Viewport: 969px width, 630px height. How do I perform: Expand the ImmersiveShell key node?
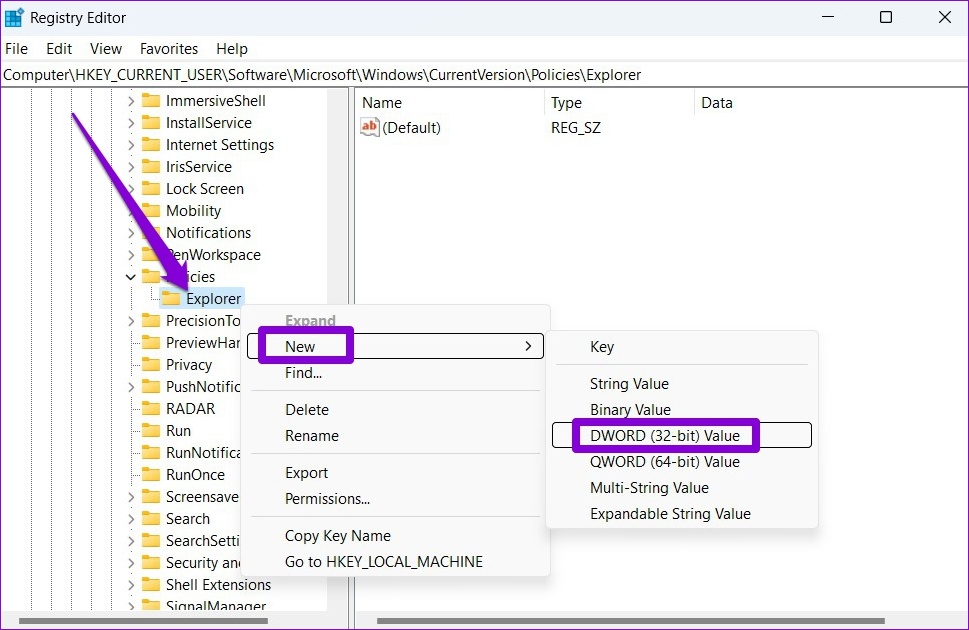pos(131,101)
